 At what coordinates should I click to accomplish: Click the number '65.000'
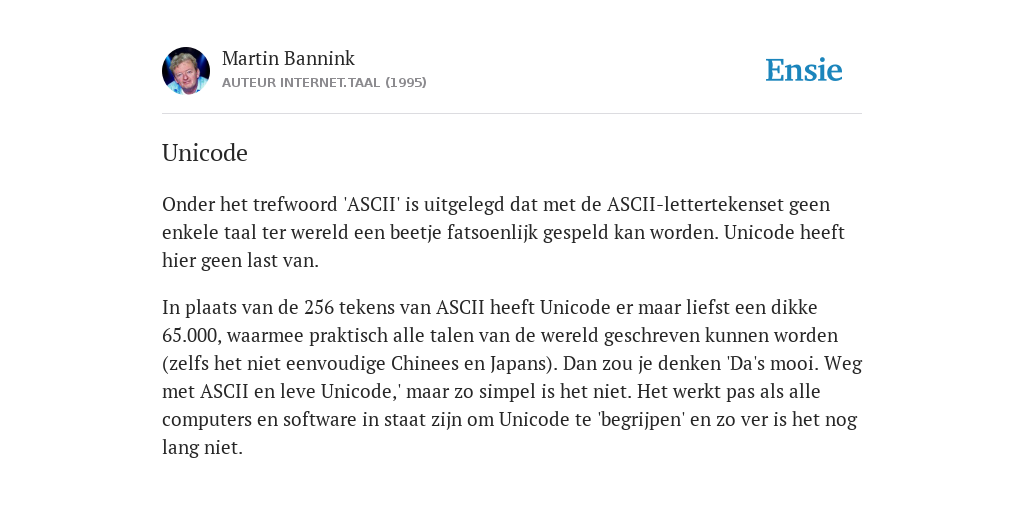(x=189, y=335)
